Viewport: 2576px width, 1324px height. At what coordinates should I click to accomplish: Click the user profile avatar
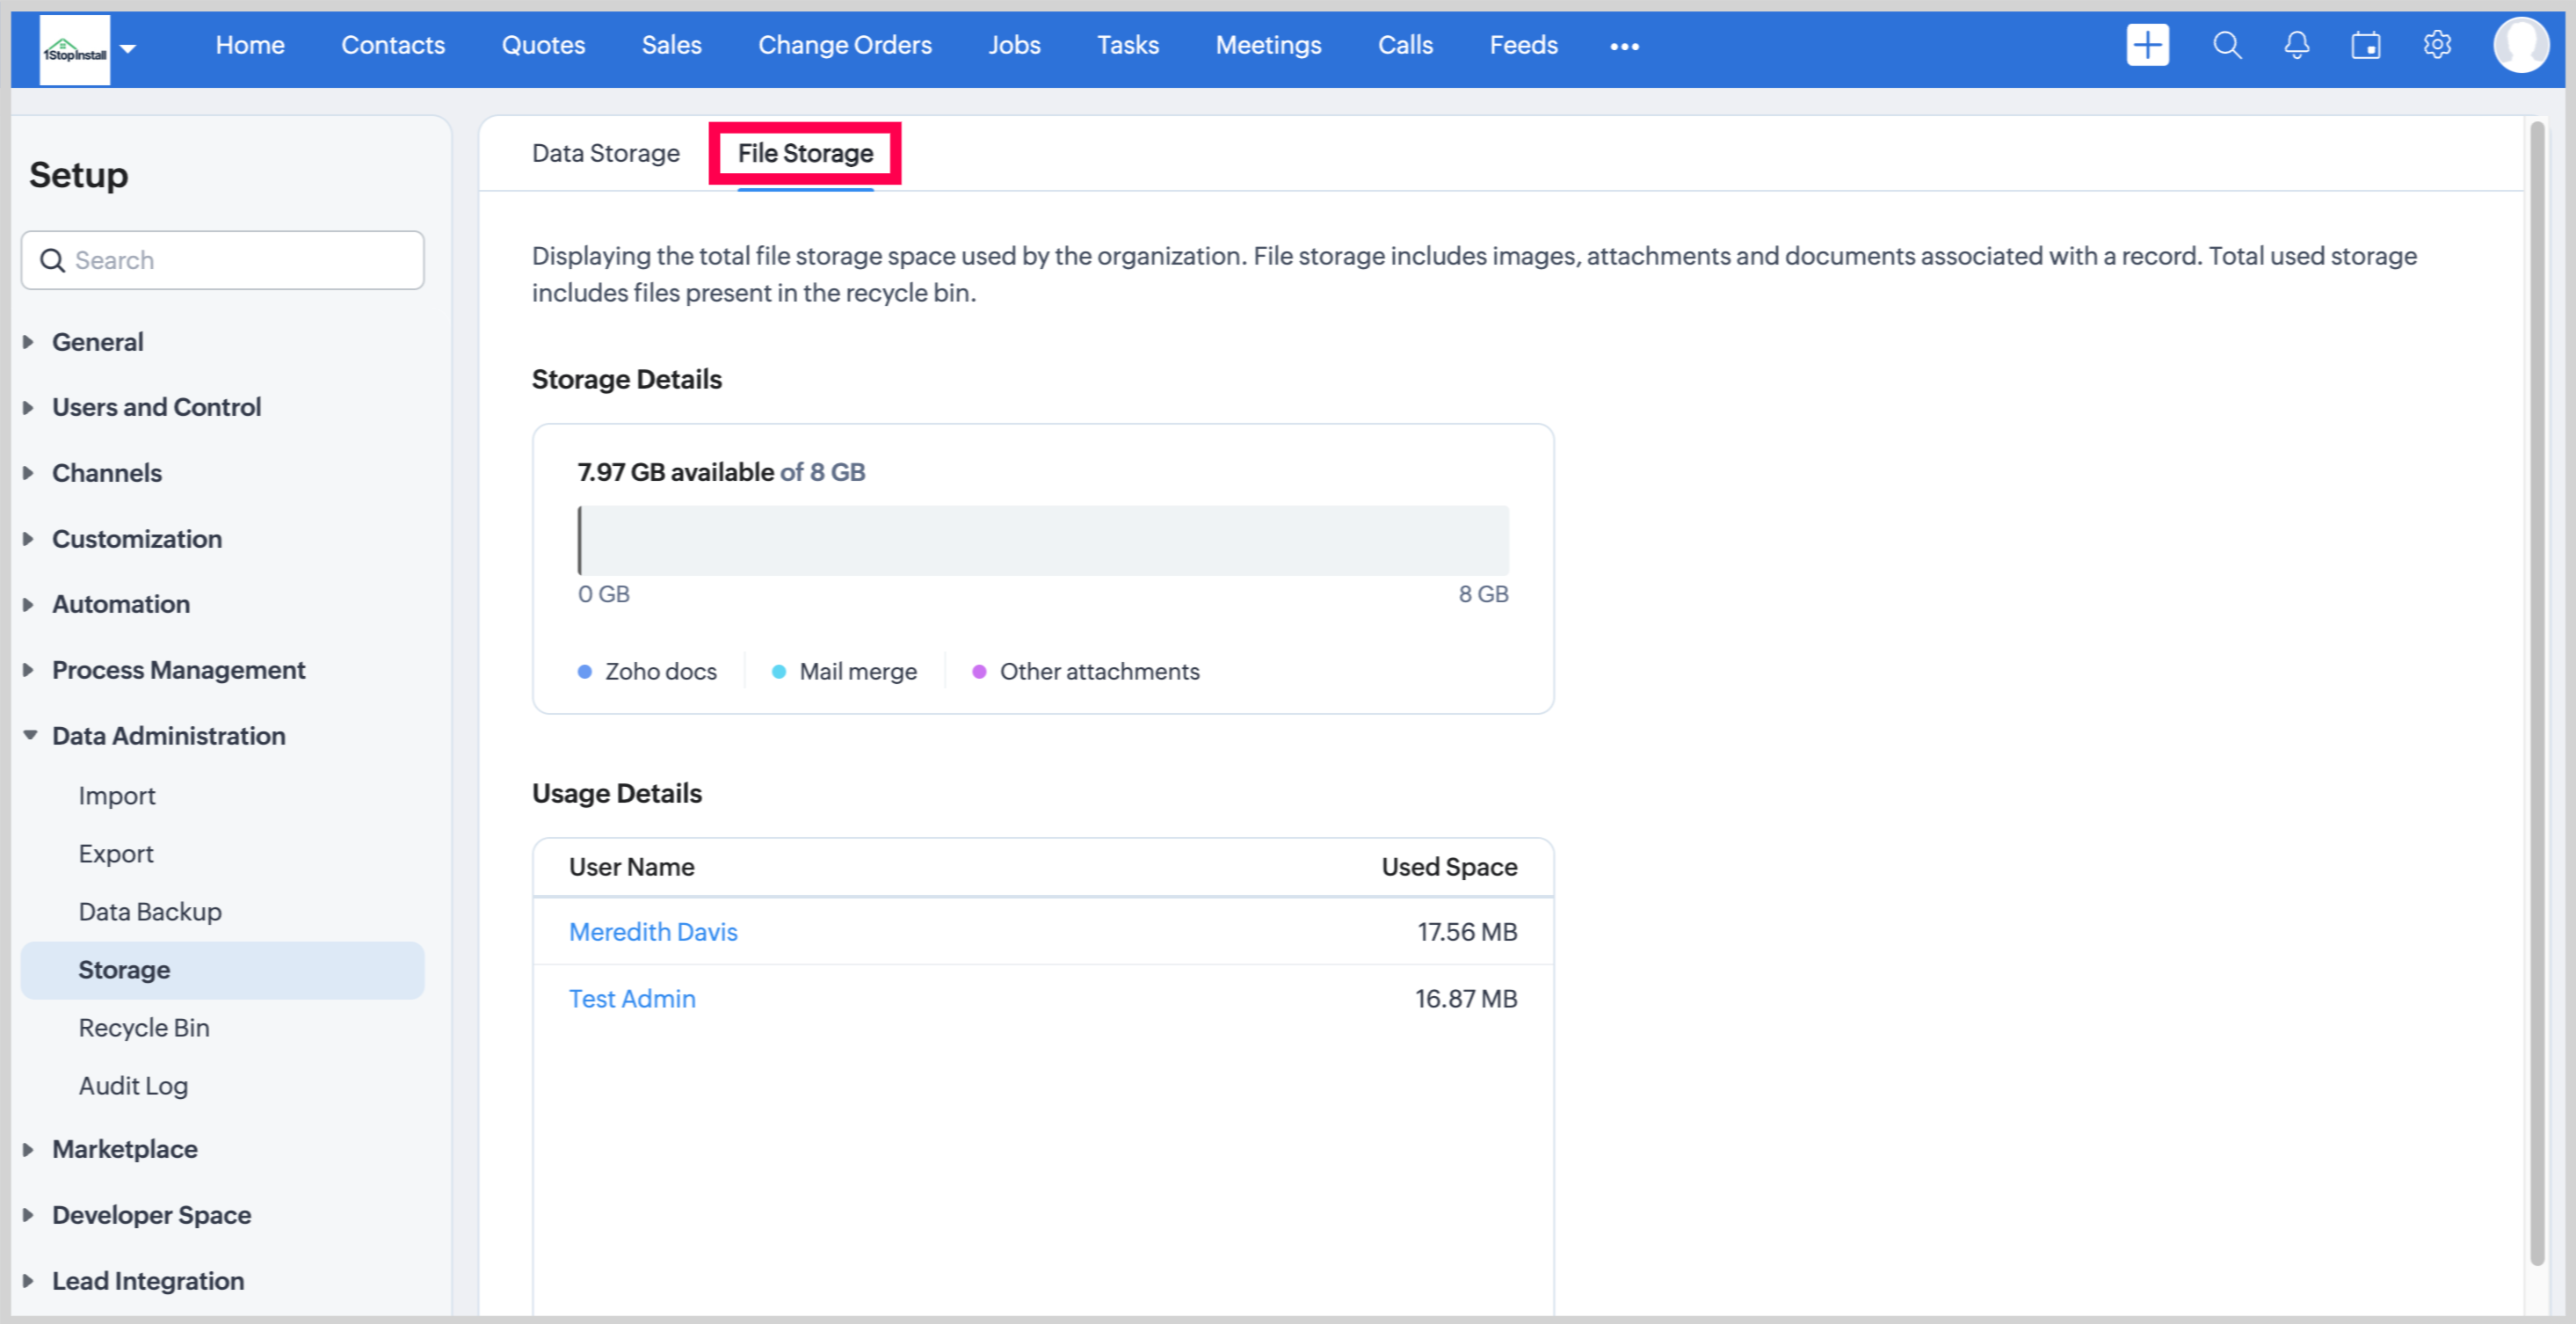[2520, 46]
